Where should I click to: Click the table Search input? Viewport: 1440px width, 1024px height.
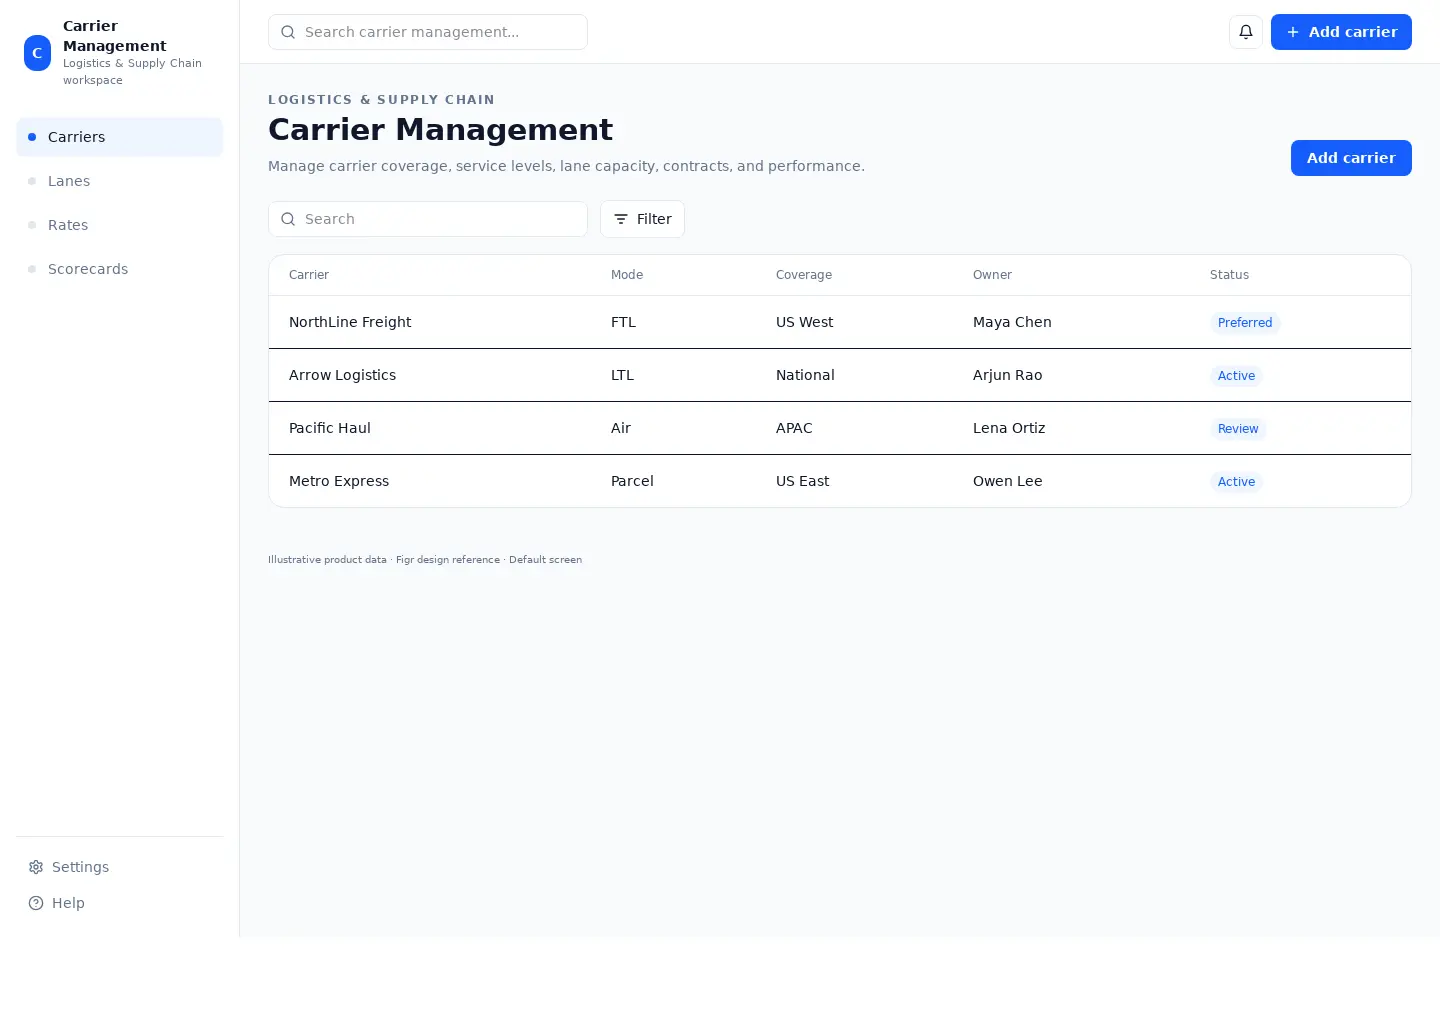pos(428,219)
